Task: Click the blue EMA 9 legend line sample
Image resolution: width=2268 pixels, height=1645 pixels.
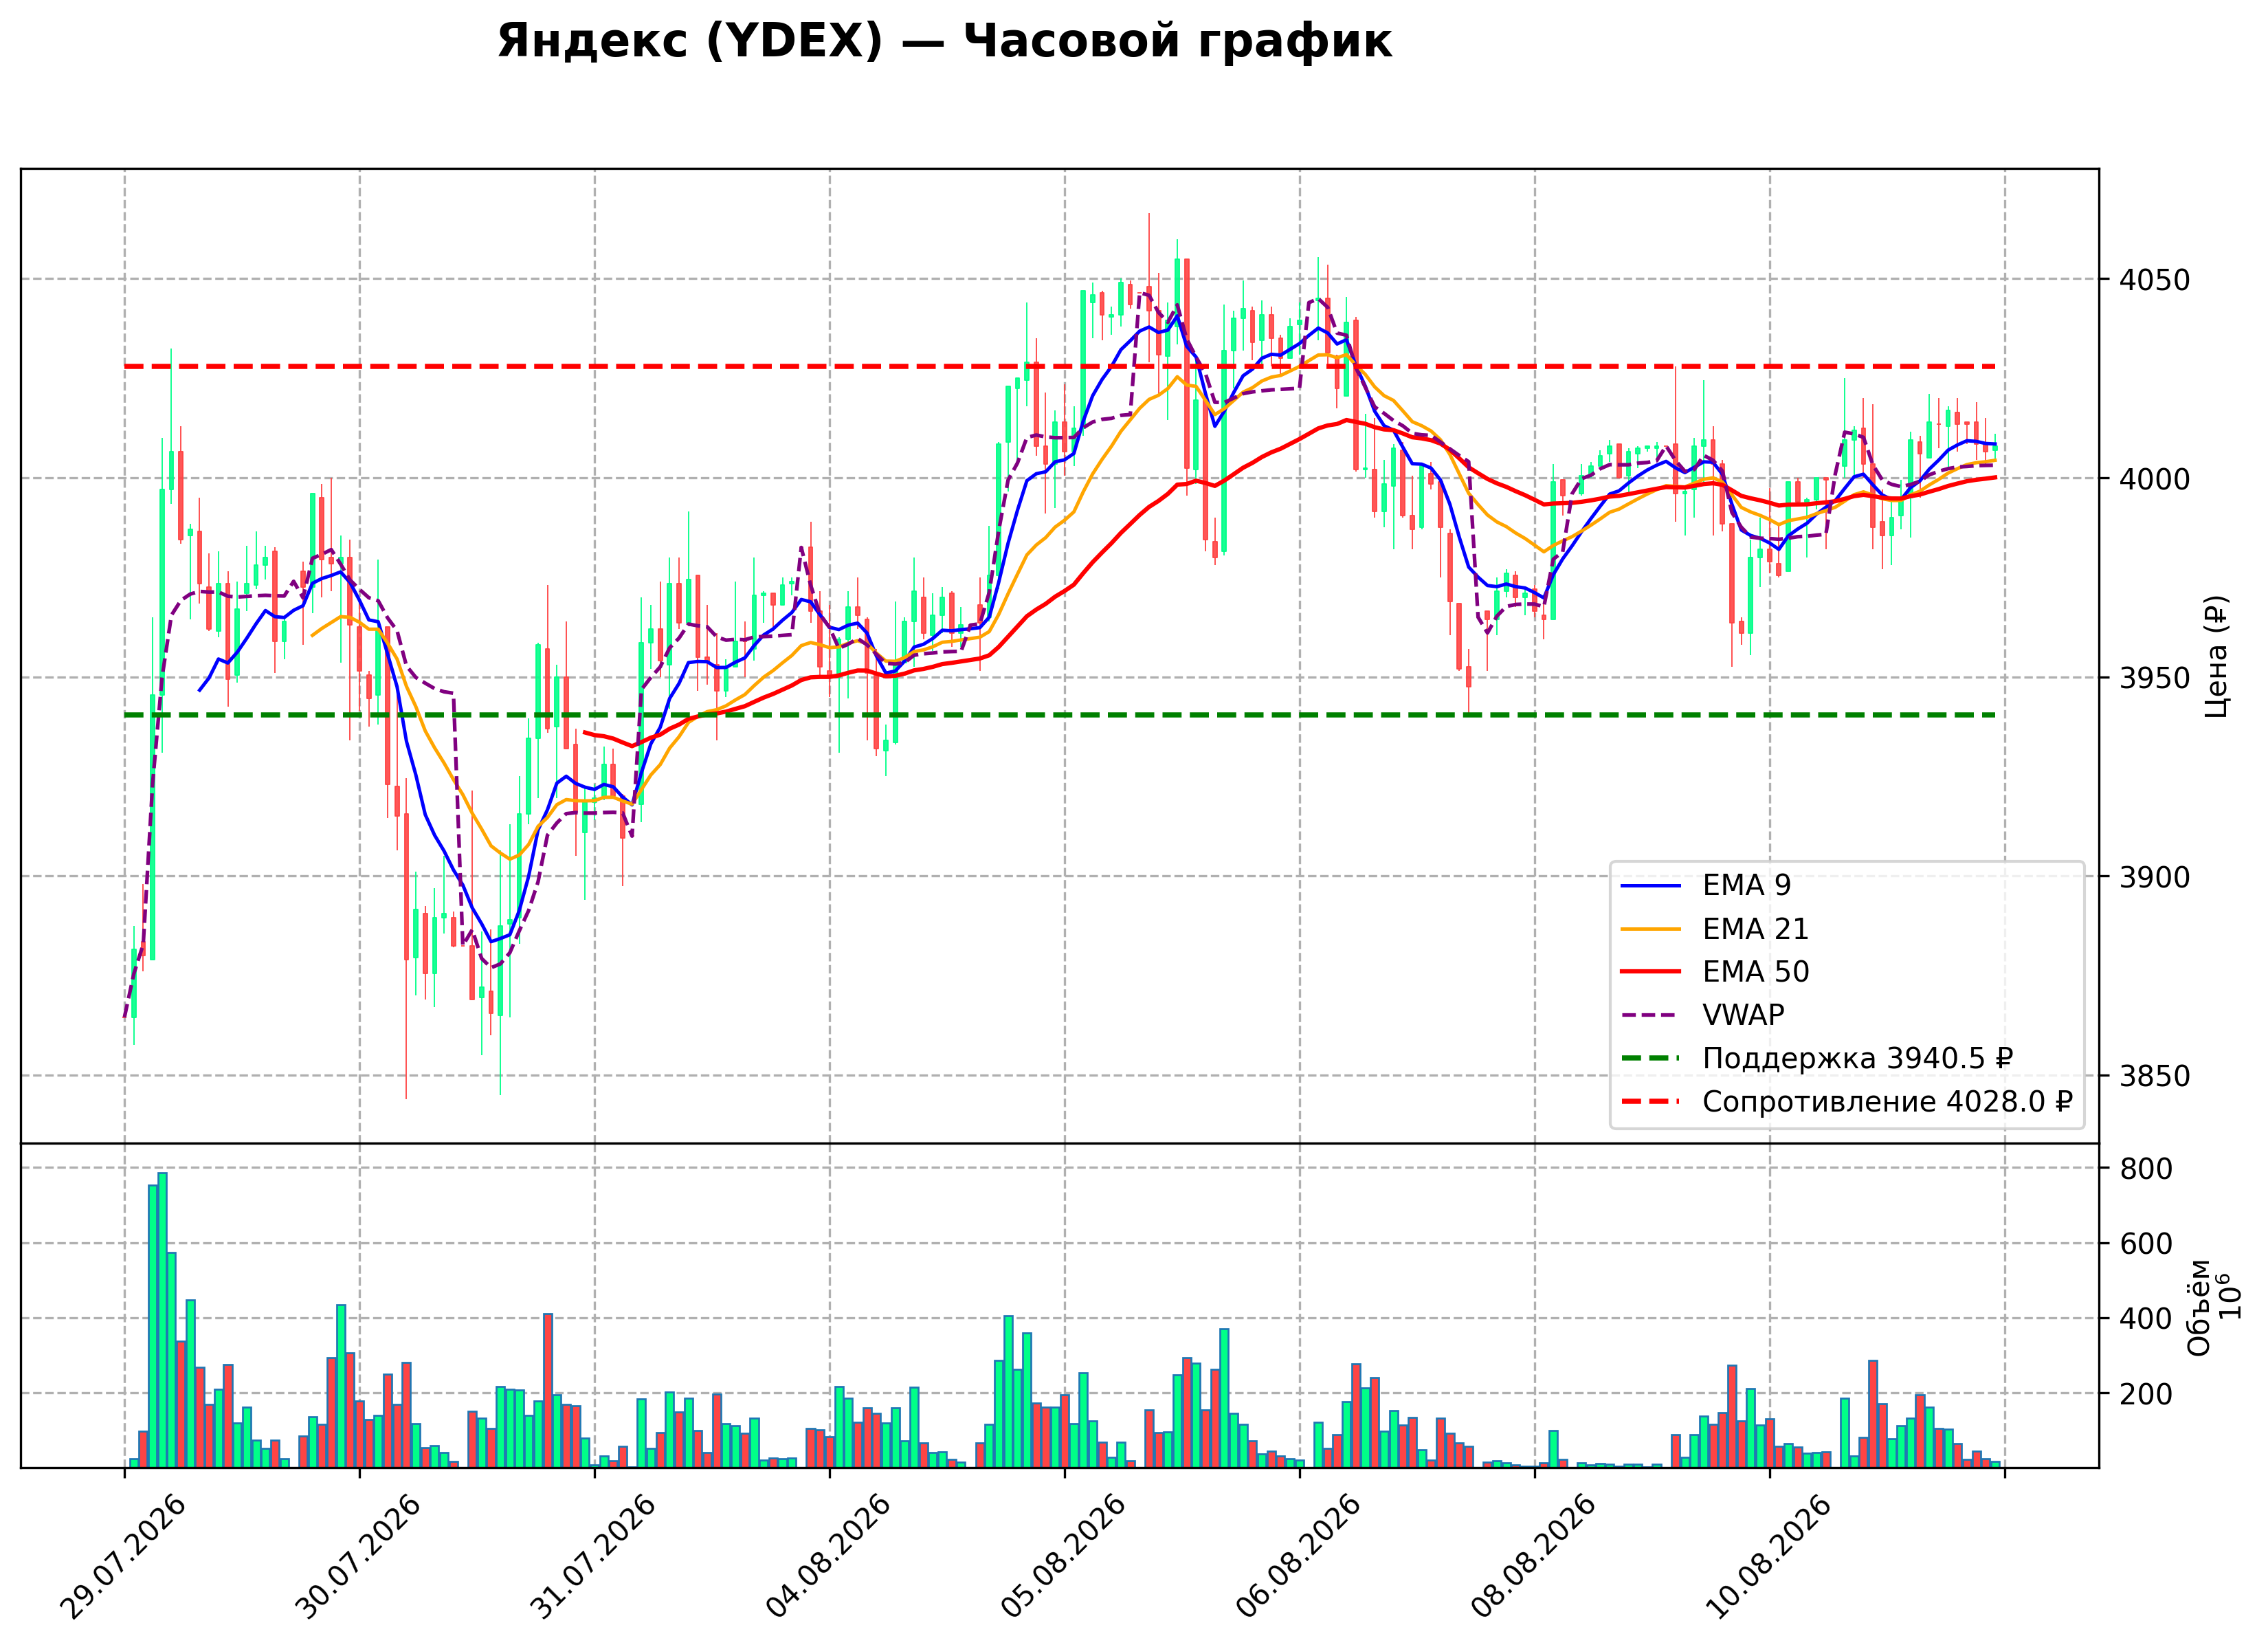Action: 1650,886
